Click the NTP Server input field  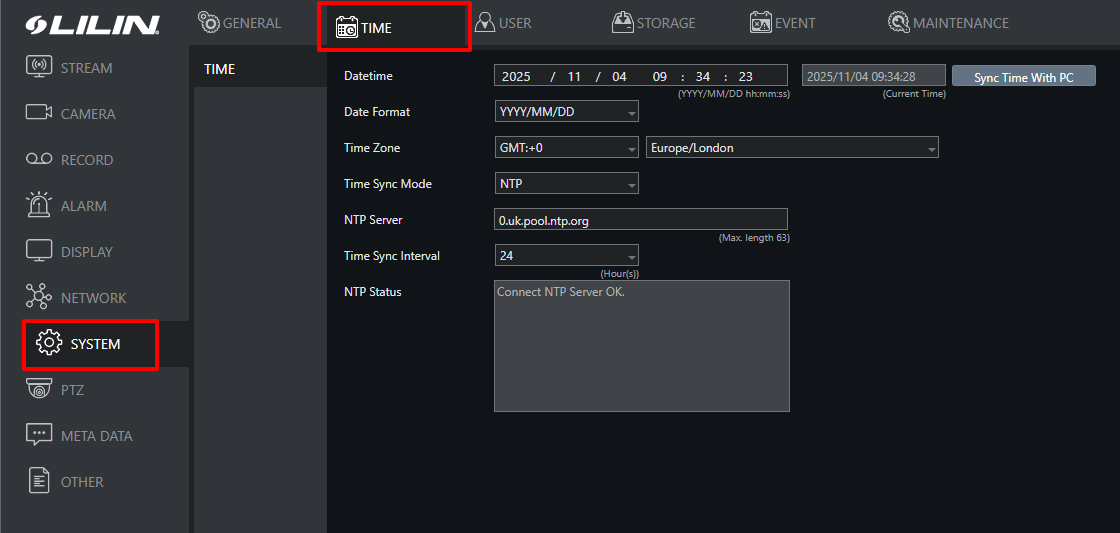pos(640,220)
